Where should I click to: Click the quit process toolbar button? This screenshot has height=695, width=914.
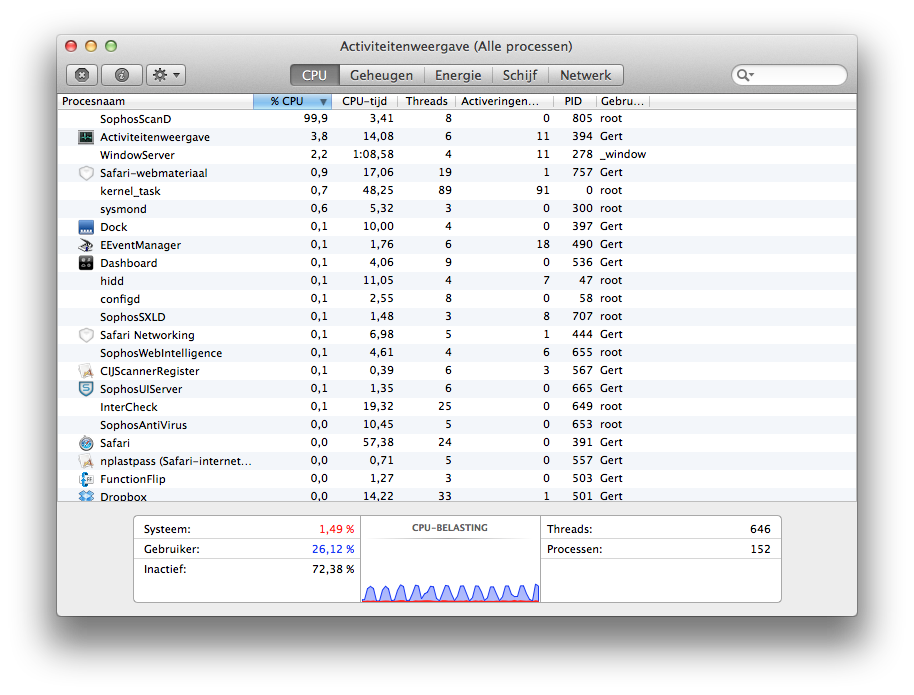point(82,75)
